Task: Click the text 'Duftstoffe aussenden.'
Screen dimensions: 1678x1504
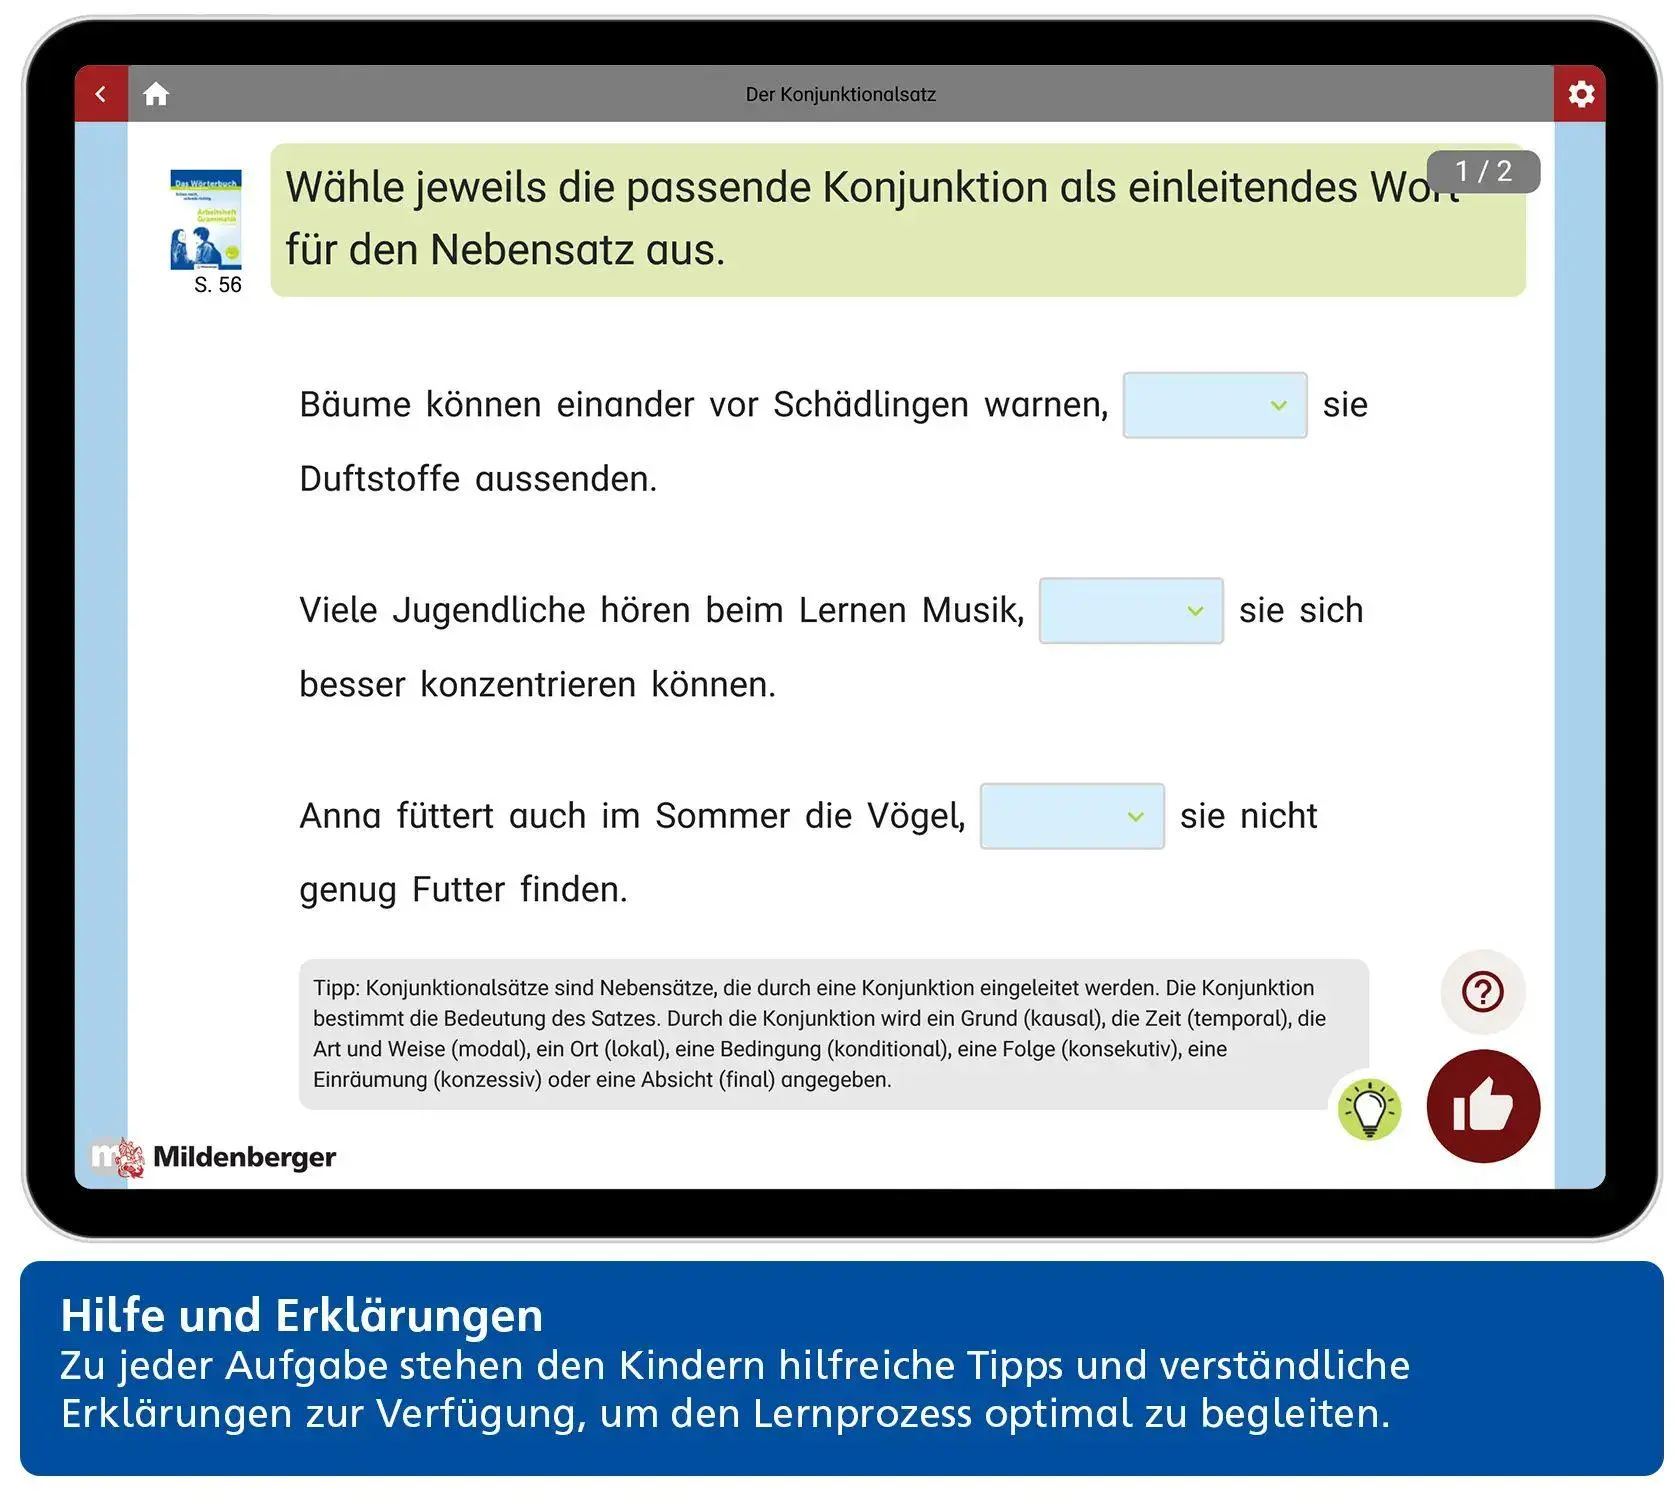Action: click(x=478, y=479)
